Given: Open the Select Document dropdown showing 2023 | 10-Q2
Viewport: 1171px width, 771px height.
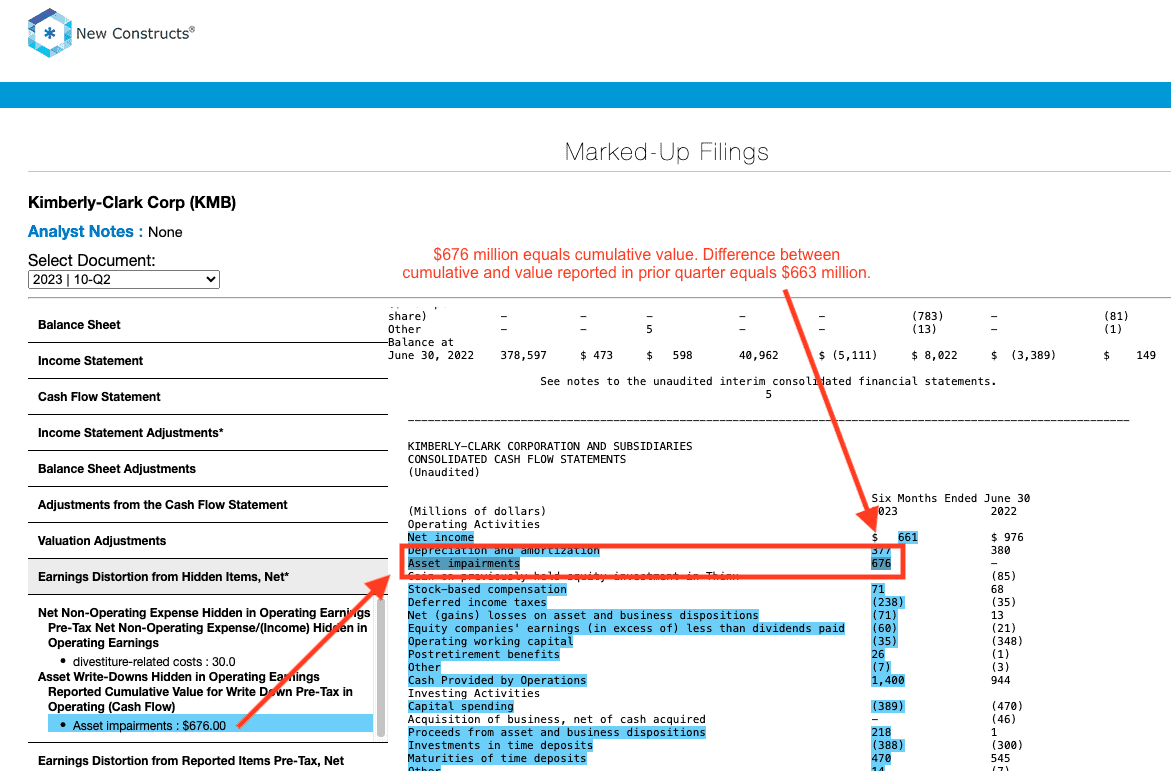Looking at the screenshot, I should click(124, 279).
